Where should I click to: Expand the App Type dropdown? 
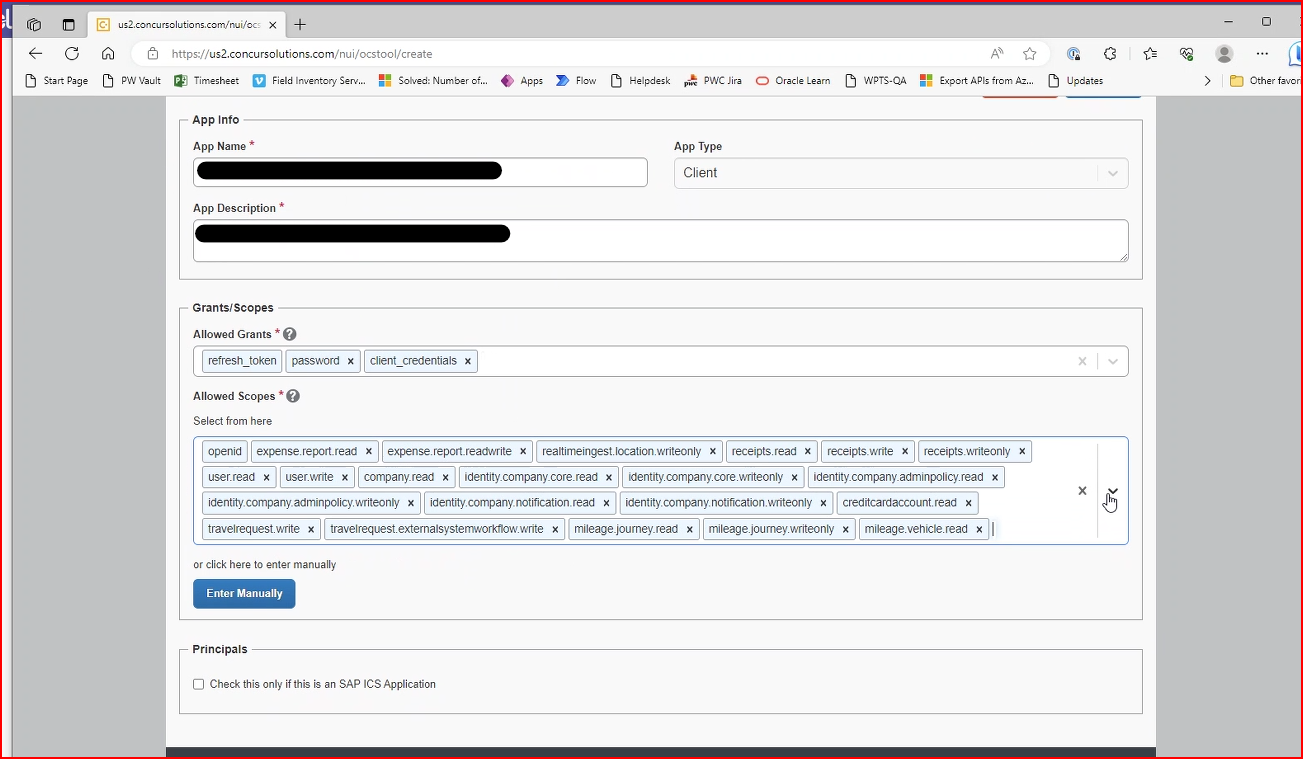(1112, 173)
